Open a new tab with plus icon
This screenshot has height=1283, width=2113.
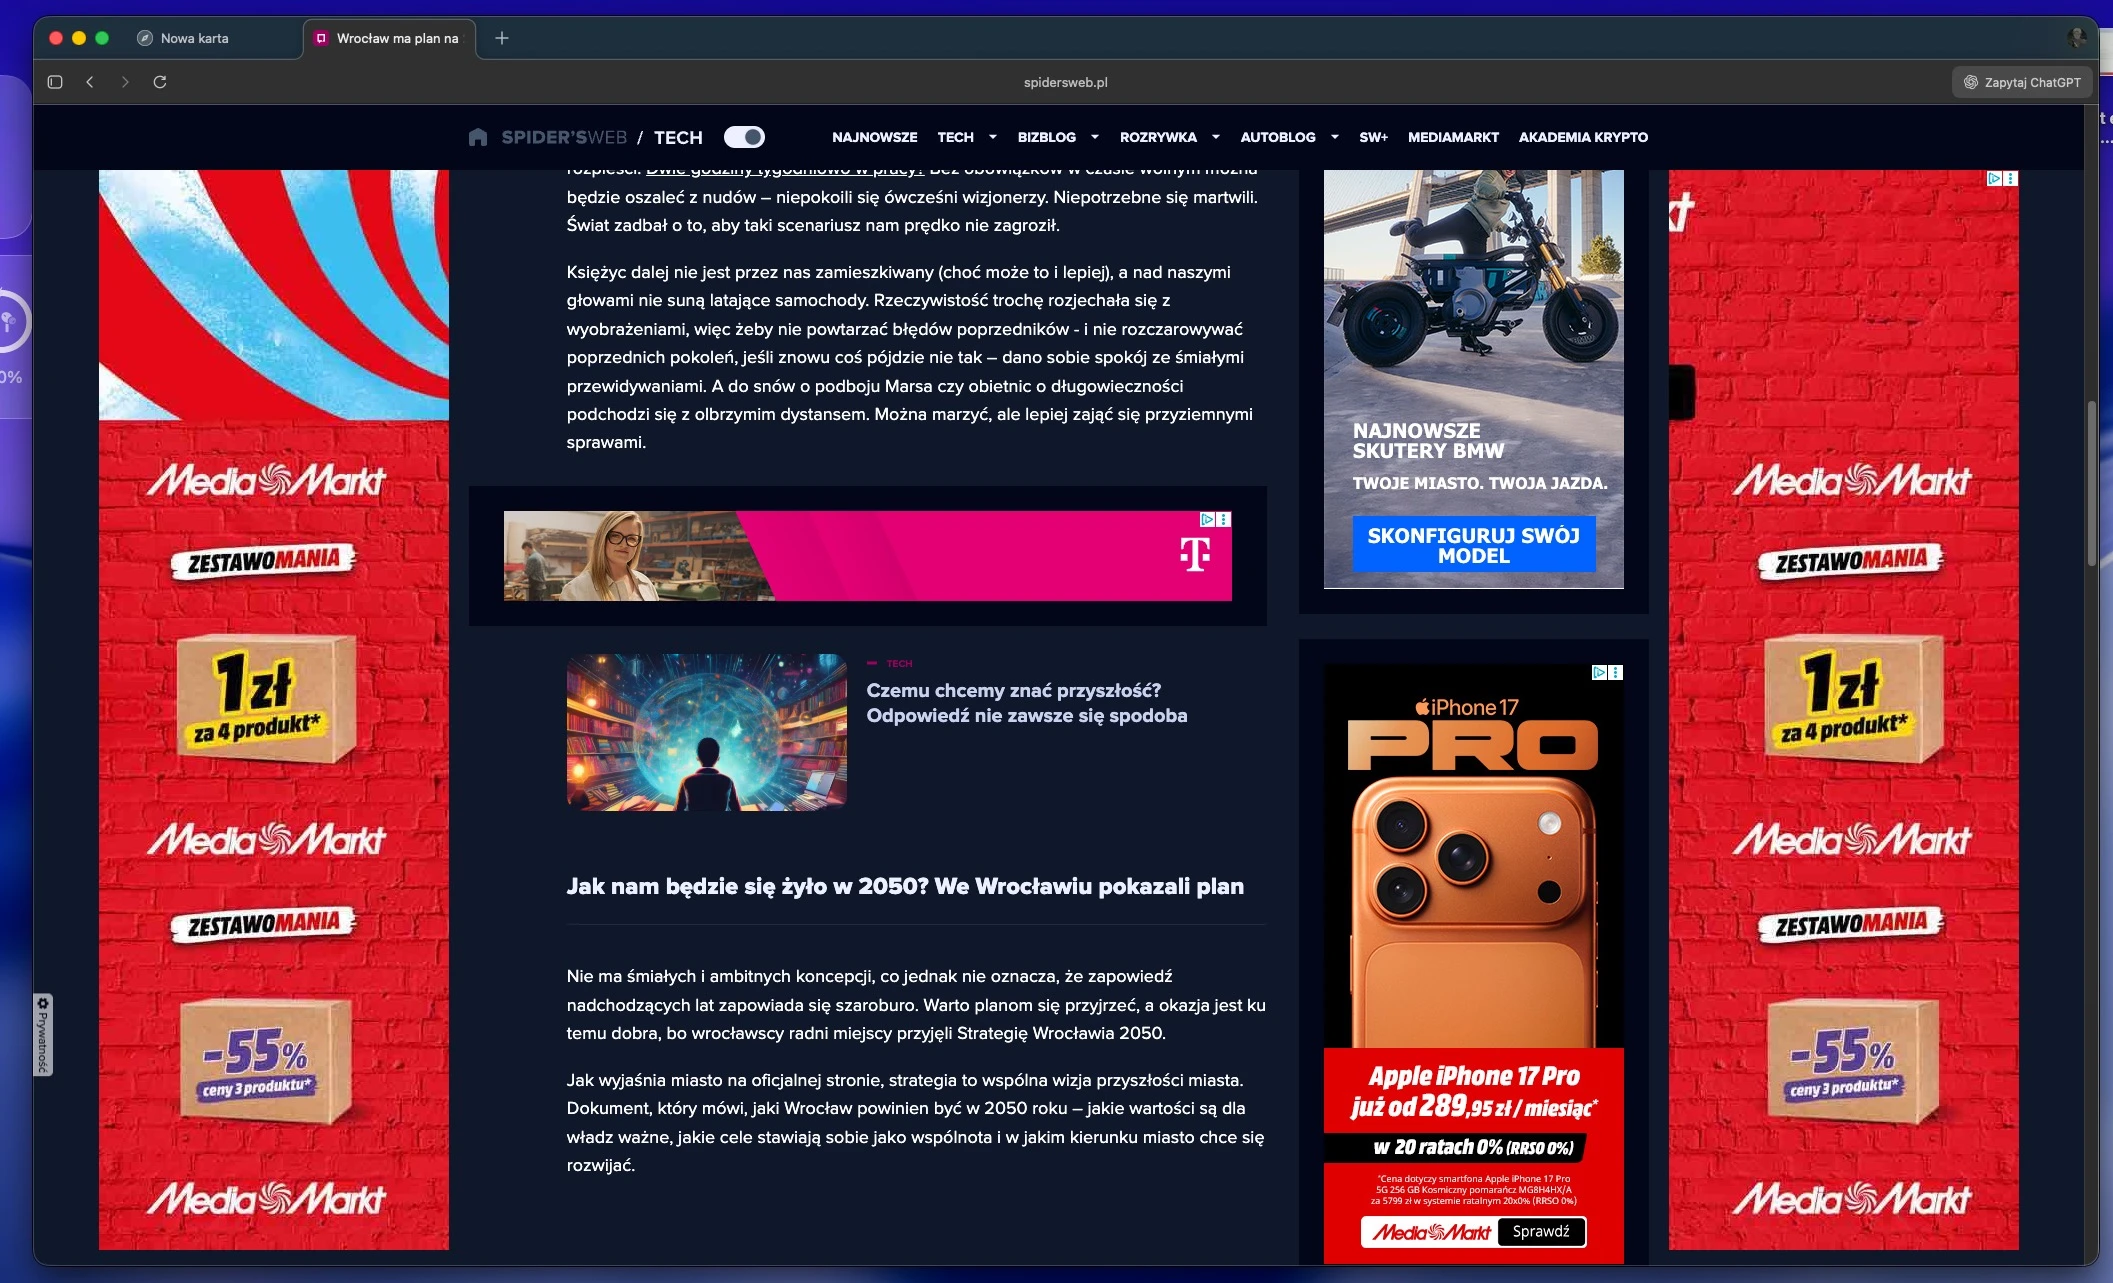(x=502, y=38)
